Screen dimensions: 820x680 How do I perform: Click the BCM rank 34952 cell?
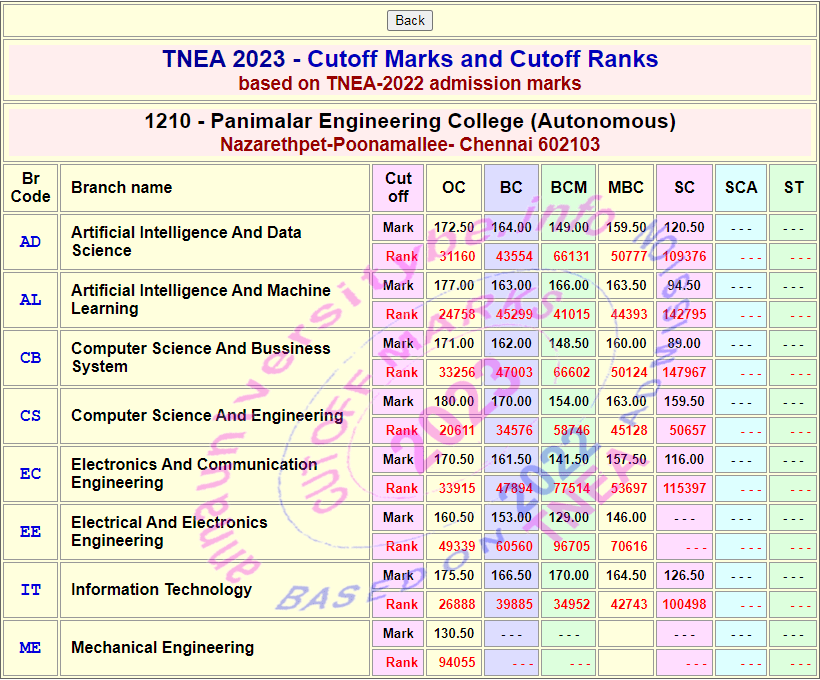tap(568, 605)
